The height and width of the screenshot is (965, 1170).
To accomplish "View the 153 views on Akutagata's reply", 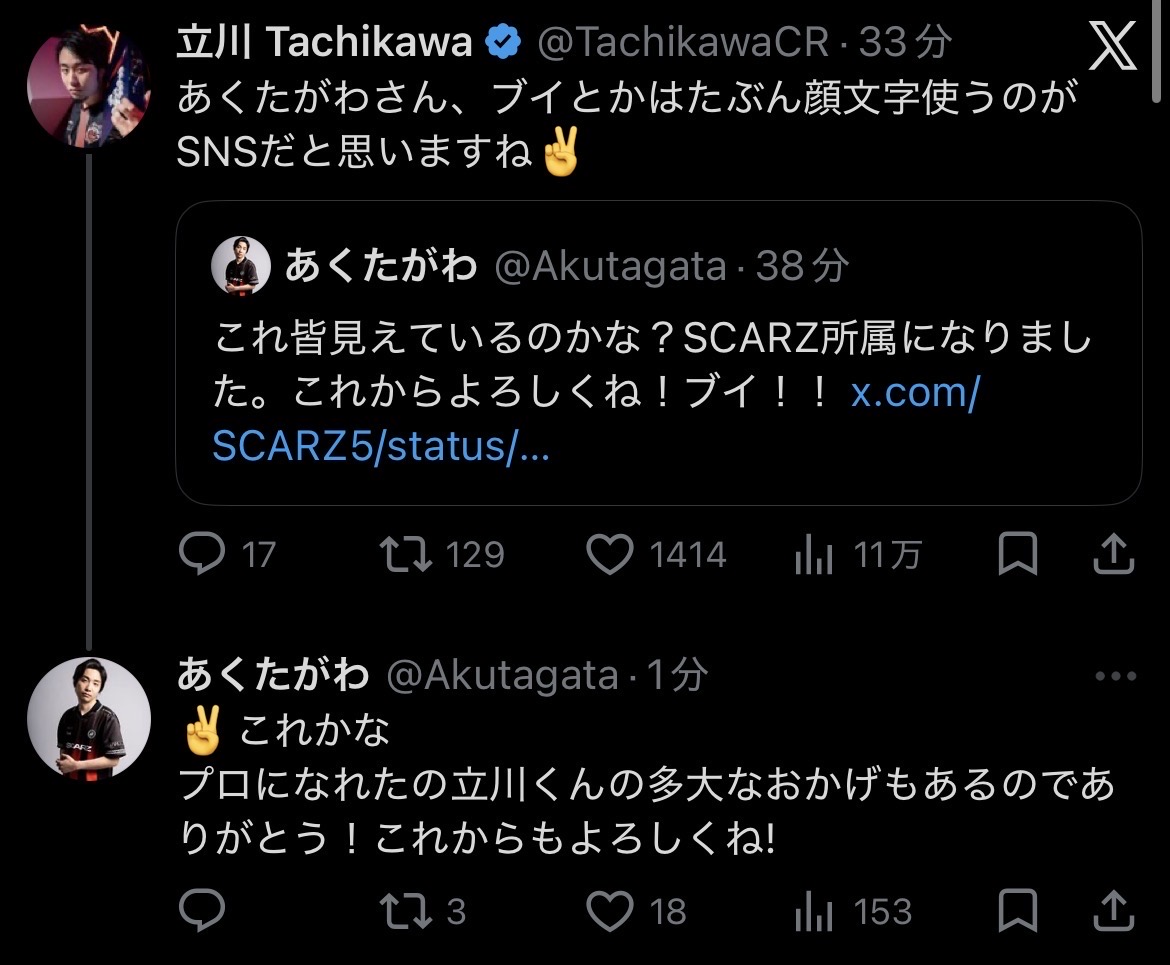I will pos(814,911).
